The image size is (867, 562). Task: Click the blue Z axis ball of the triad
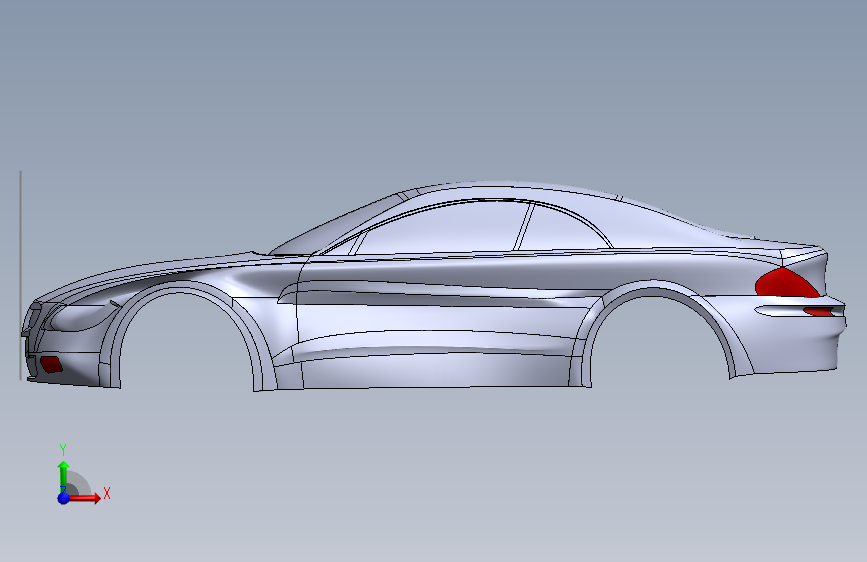click(64, 498)
